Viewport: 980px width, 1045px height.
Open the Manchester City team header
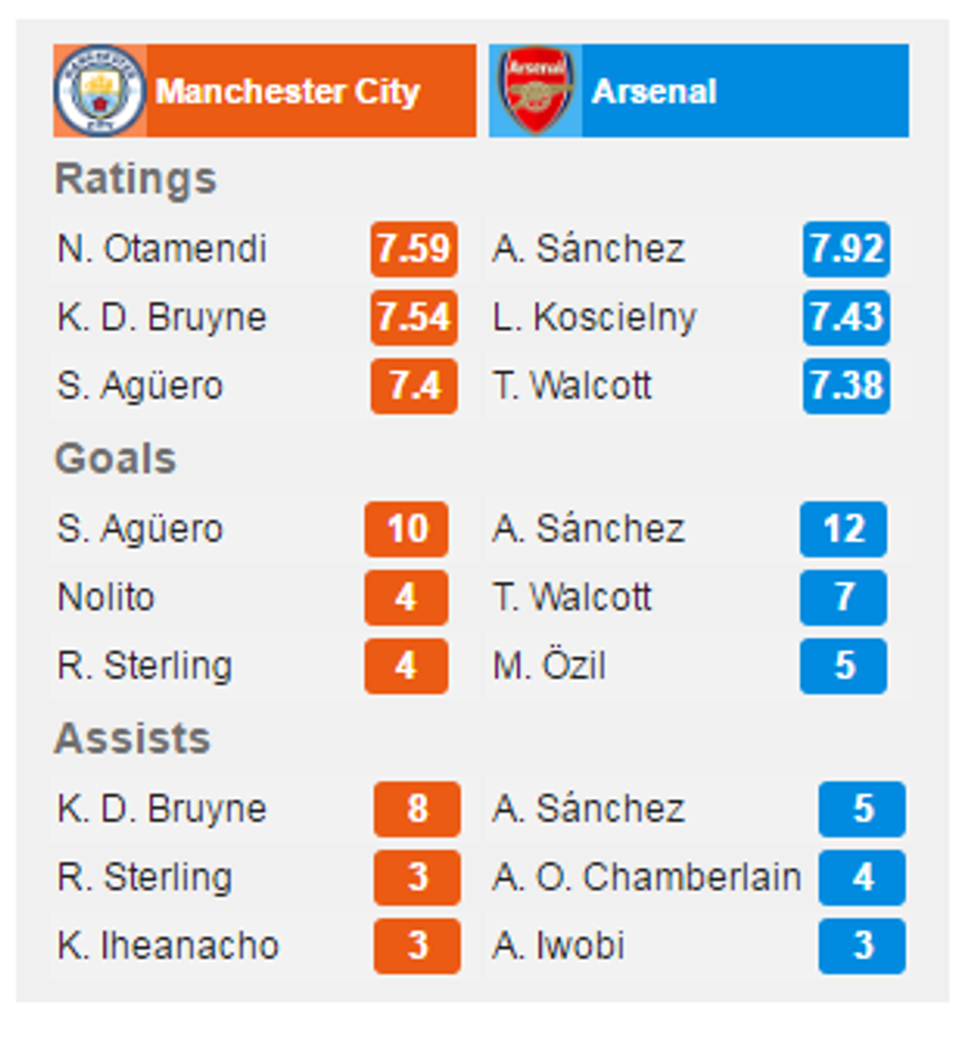[x=288, y=92]
